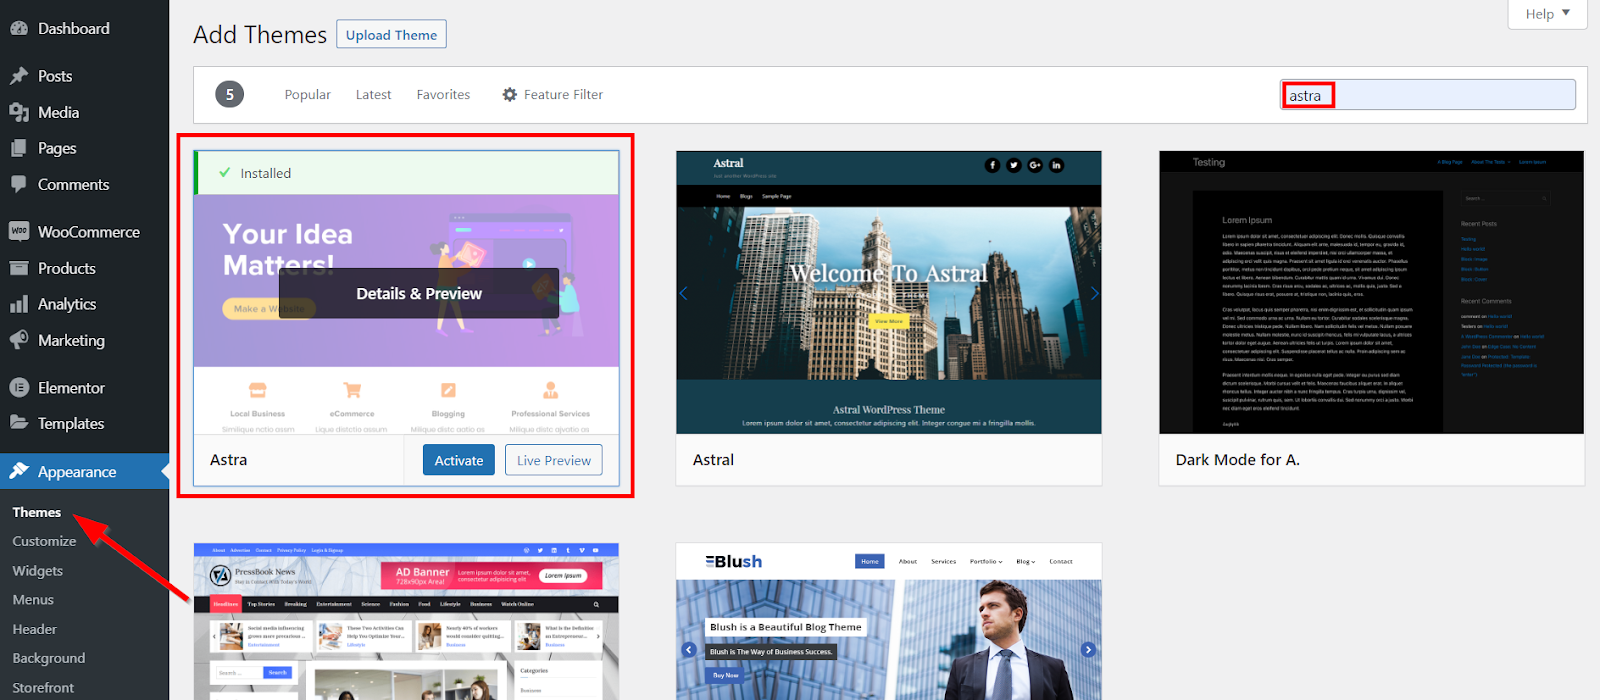Open Themes submenu item
The width and height of the screenshot is (1600, 700).
[37, 512]
